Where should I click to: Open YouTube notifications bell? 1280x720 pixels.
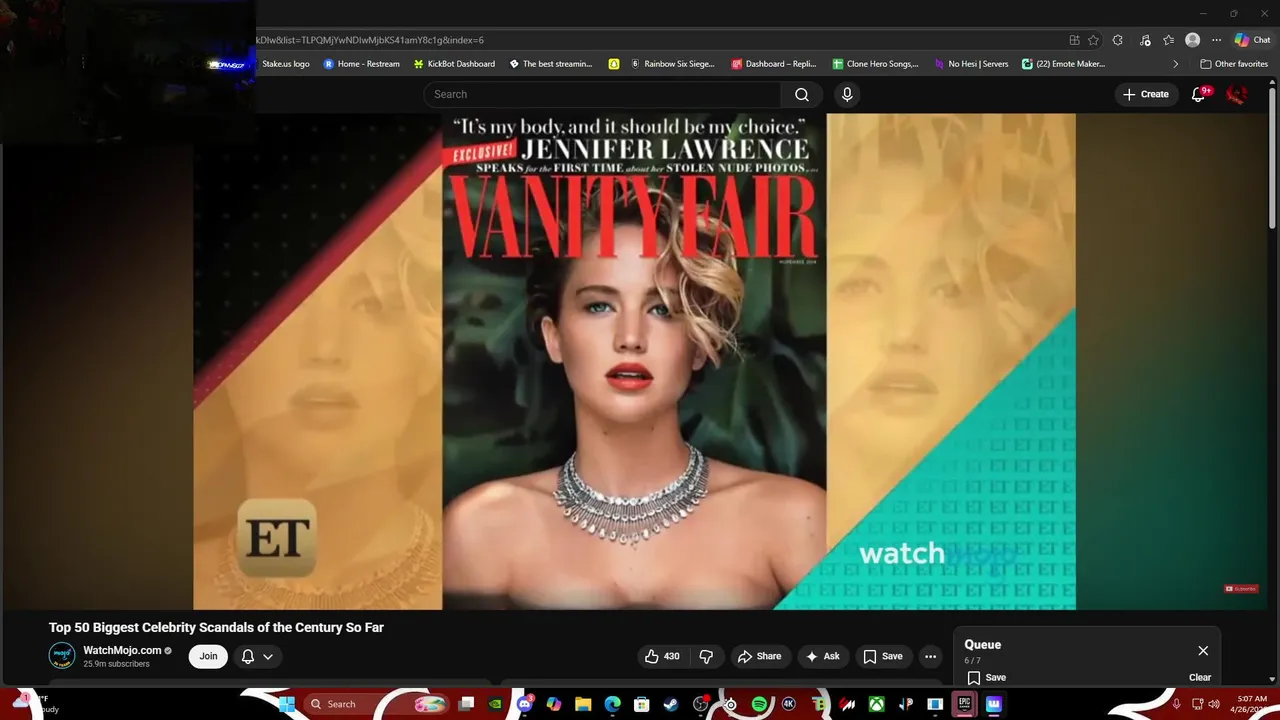click(1199, 94)
